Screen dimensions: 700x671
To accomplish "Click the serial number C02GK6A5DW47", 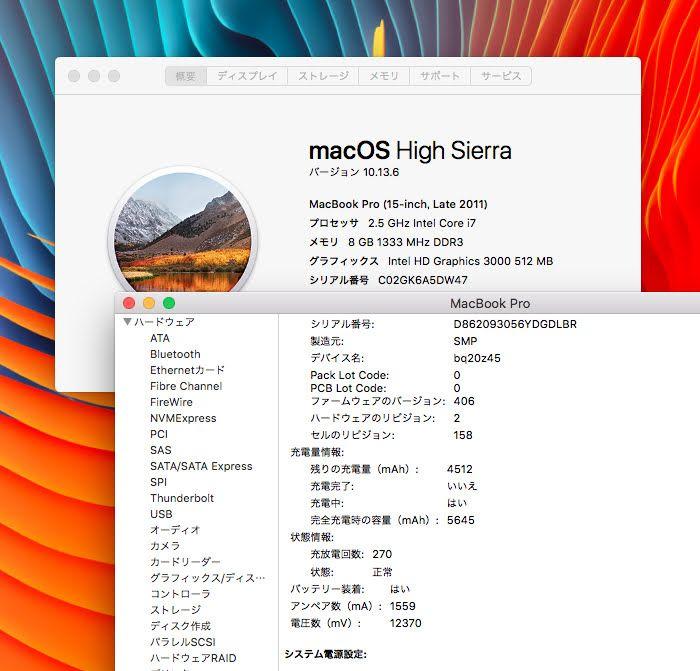I will [x=423, y=280].
